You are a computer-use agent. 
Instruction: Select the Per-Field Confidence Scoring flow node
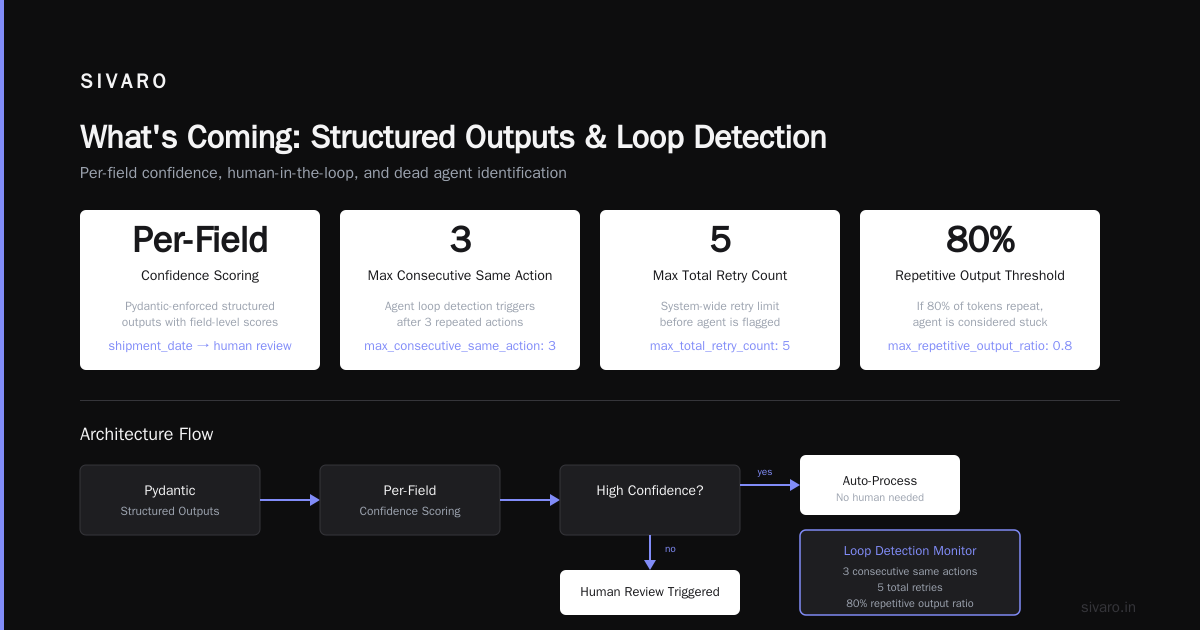tap(410, 500)
